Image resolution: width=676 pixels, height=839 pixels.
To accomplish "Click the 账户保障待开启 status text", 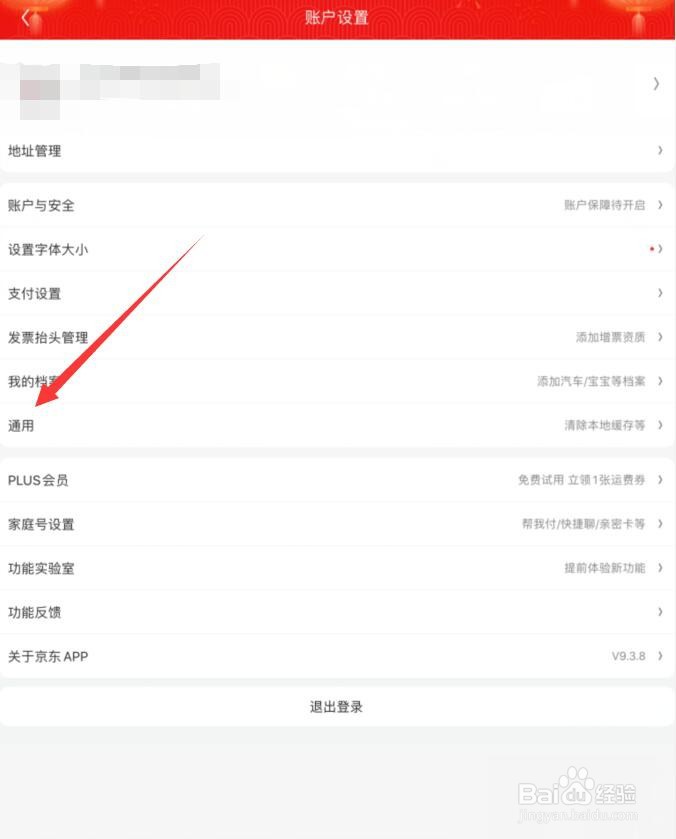I will pyautogui.click(x=604, y=205).
